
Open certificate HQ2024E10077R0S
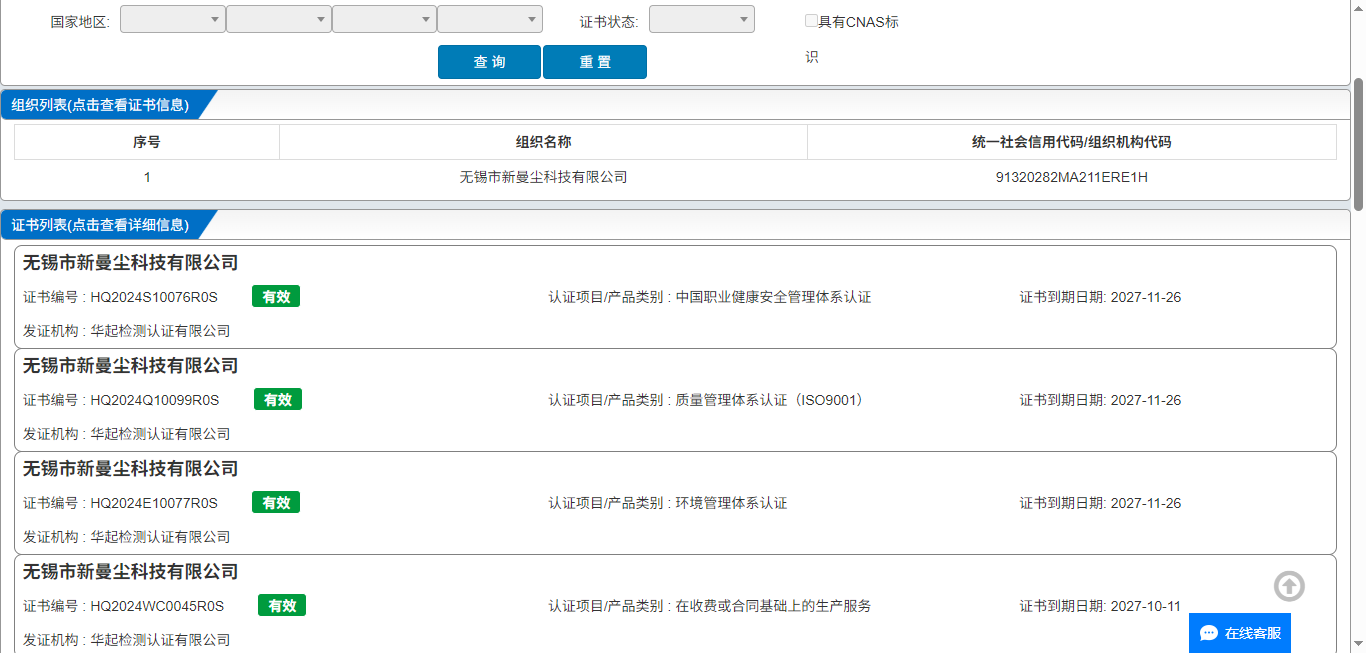tap(154, 503)
